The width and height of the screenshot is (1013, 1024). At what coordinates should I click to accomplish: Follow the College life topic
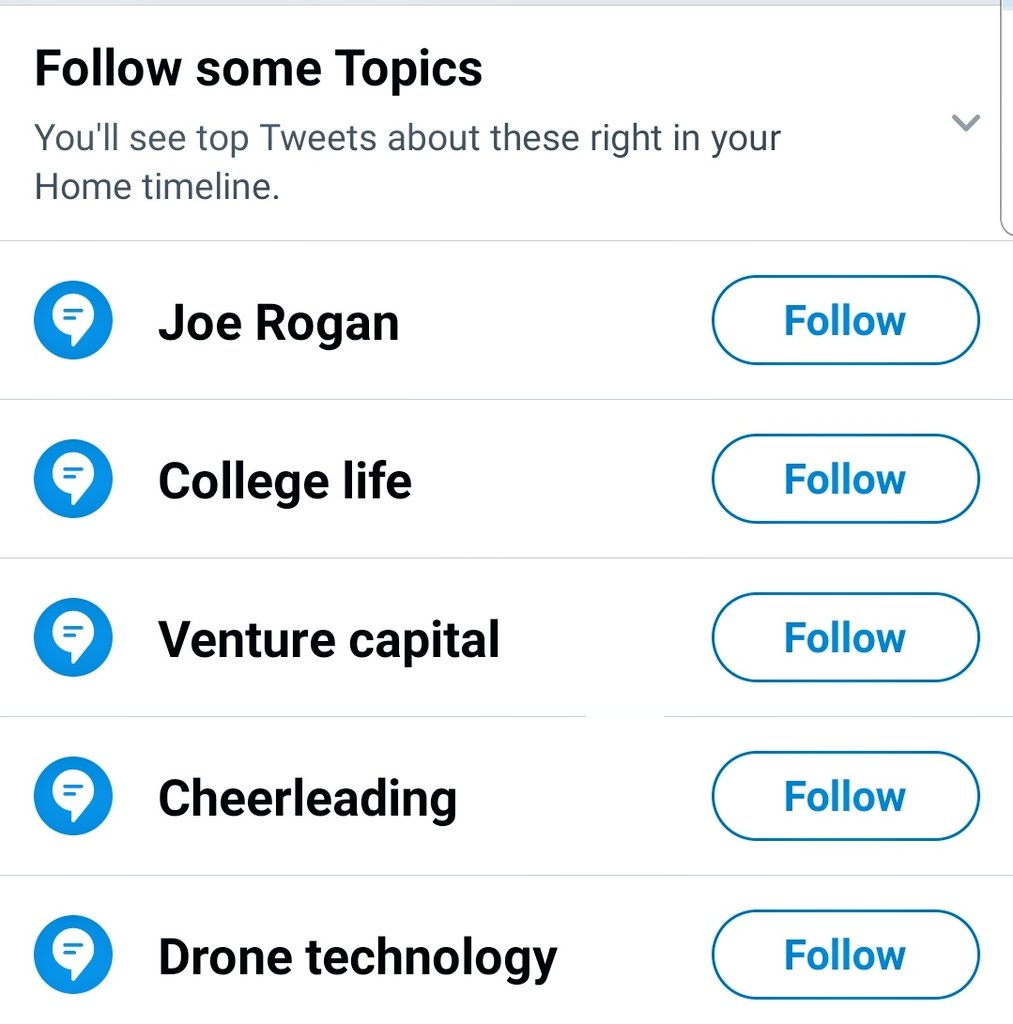click(x=845, y=479)
